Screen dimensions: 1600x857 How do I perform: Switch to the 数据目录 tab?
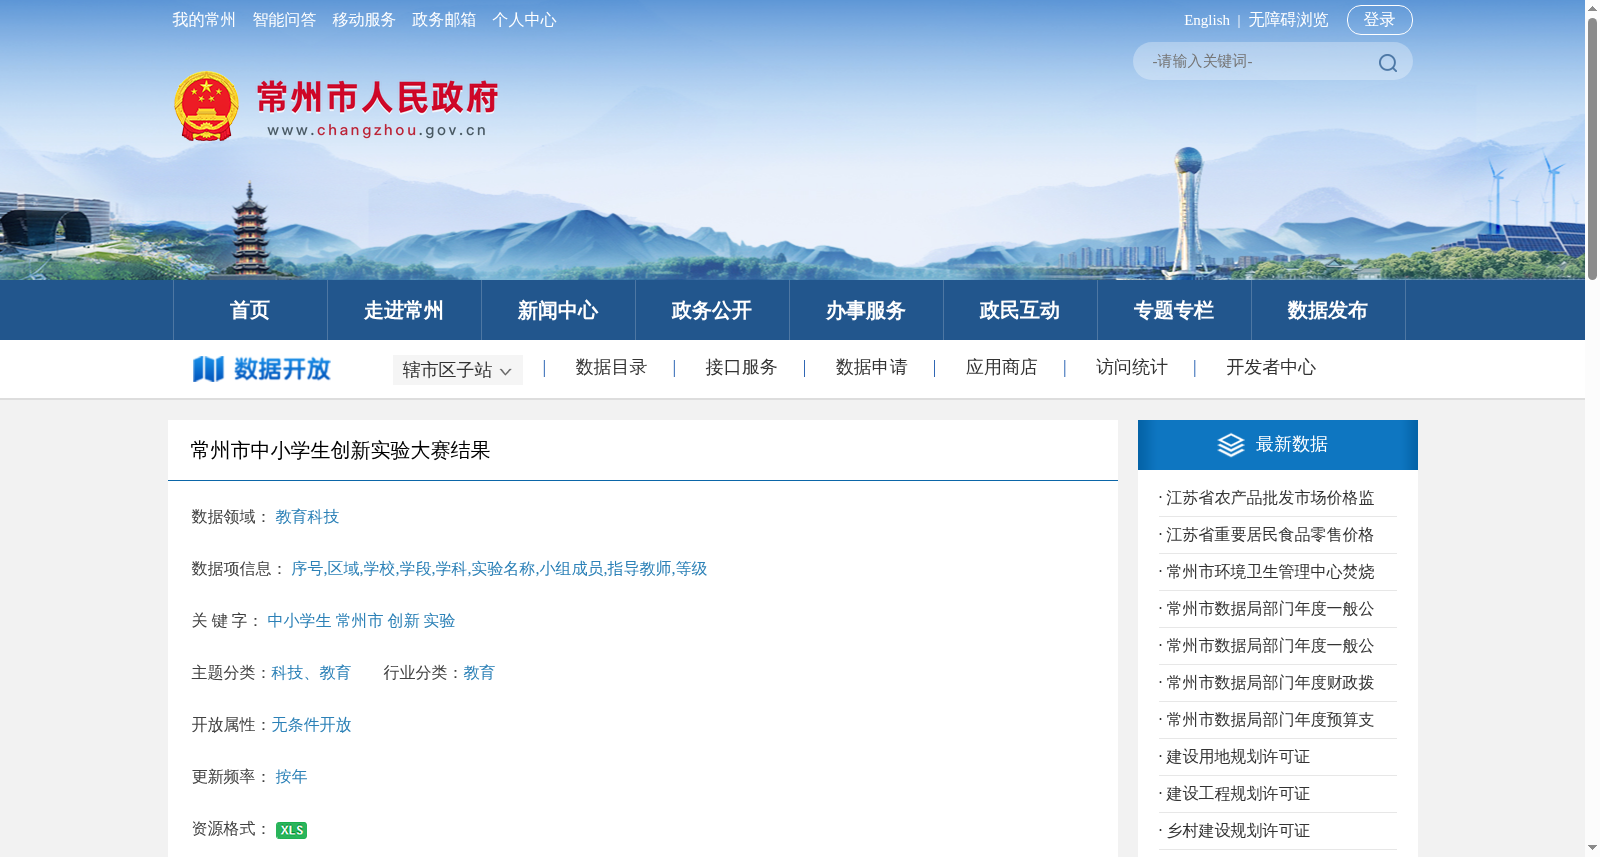(x=611, y=367)
